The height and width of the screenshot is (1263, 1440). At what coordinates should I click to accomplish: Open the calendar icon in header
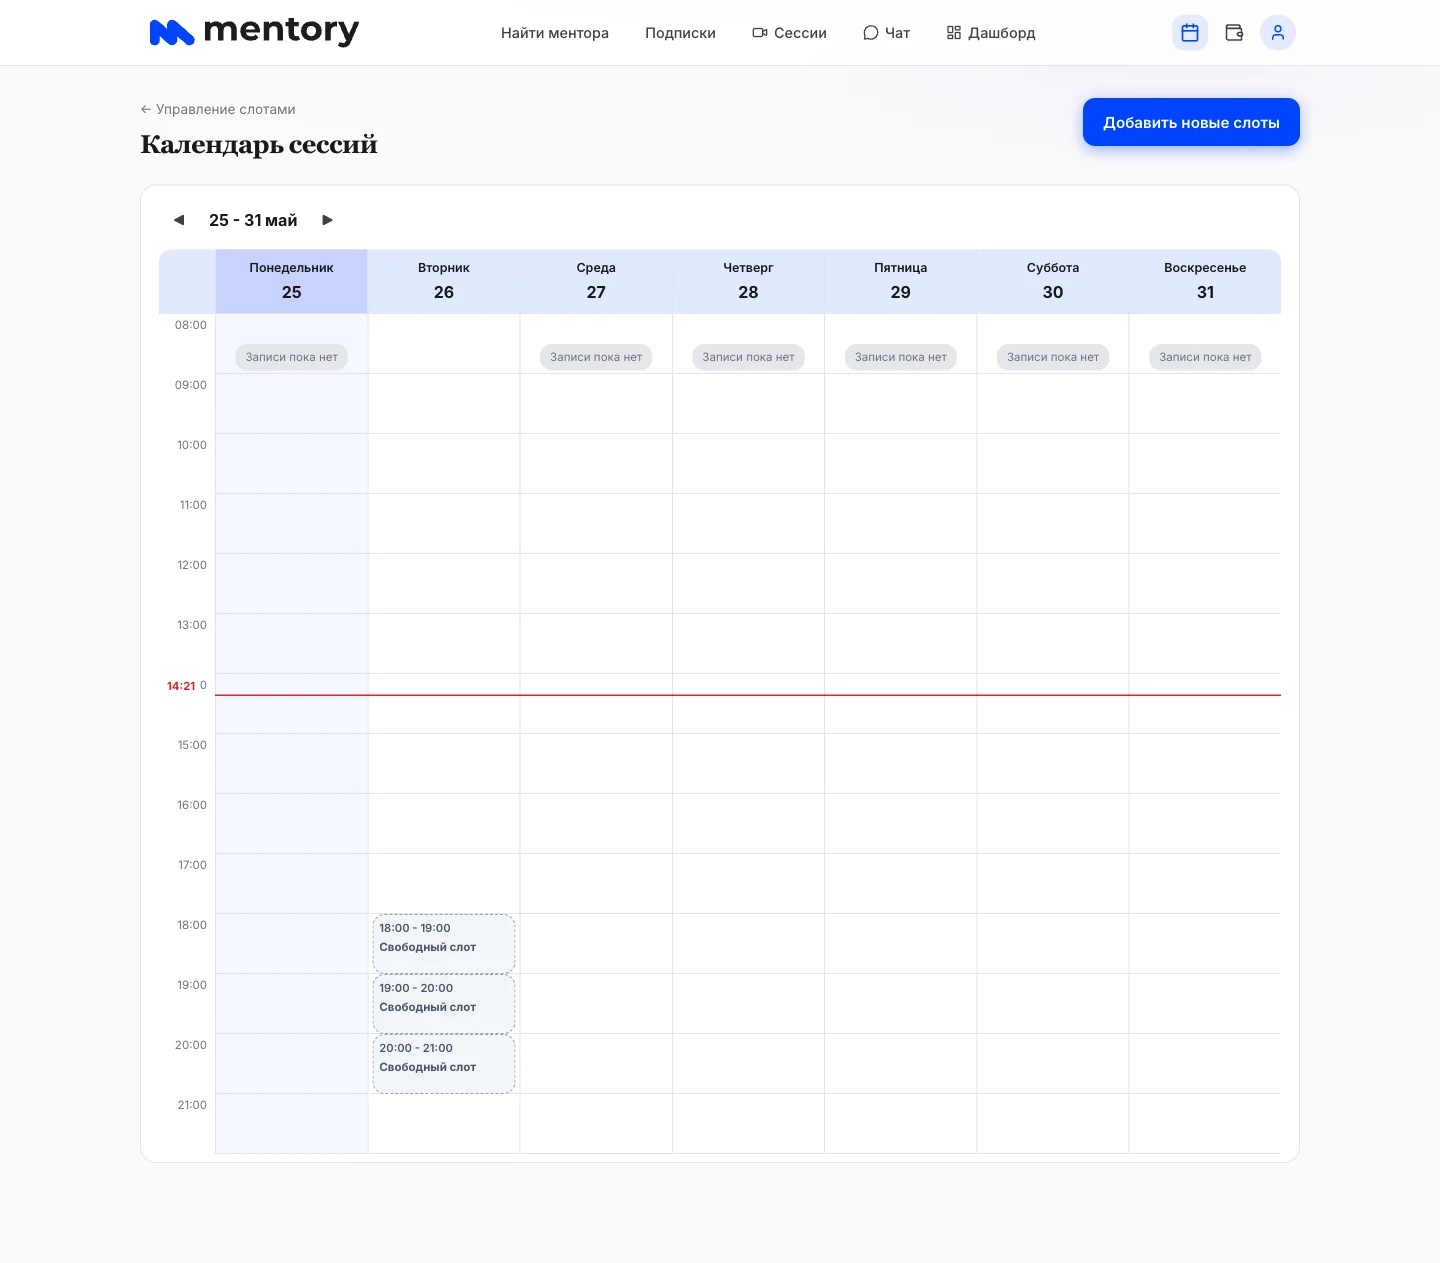(1190, 33)
